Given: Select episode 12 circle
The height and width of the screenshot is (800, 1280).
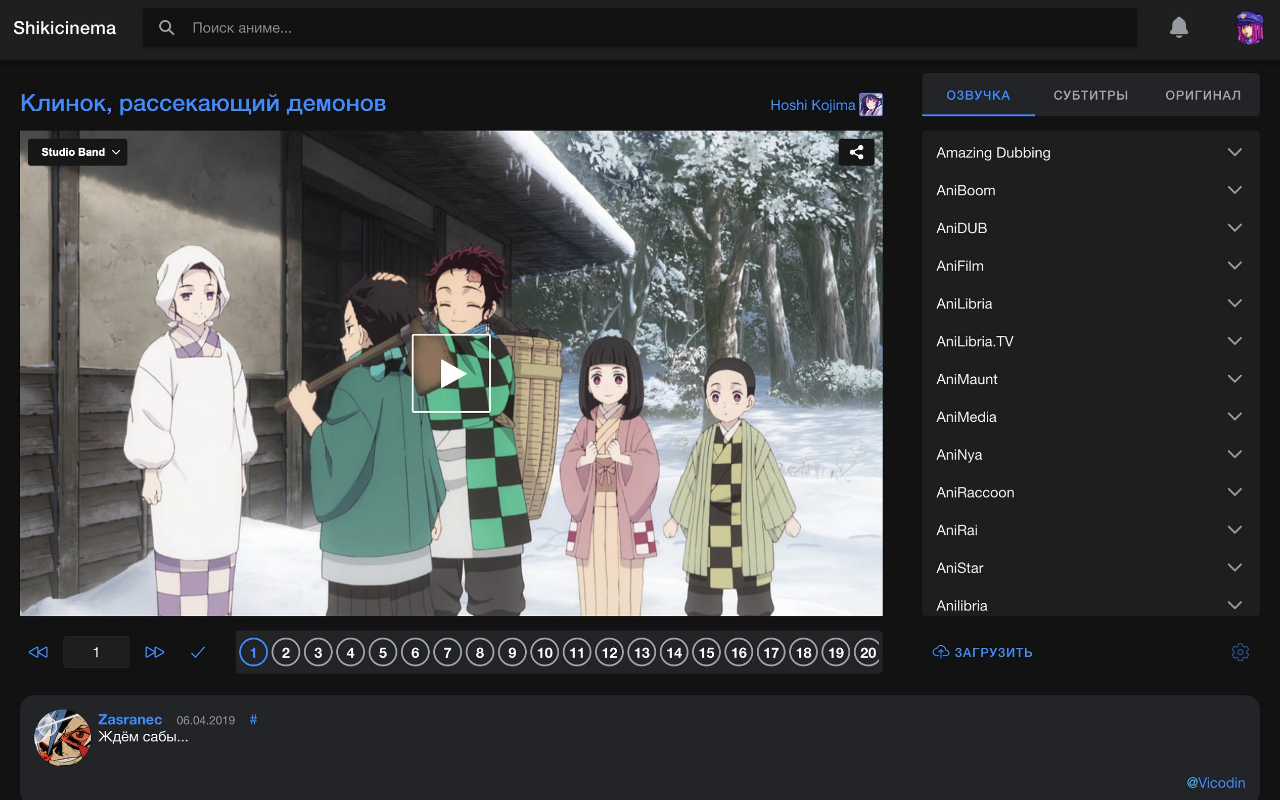Looking at the screenshot, I should pyautogui.click(x=609, y=653).
